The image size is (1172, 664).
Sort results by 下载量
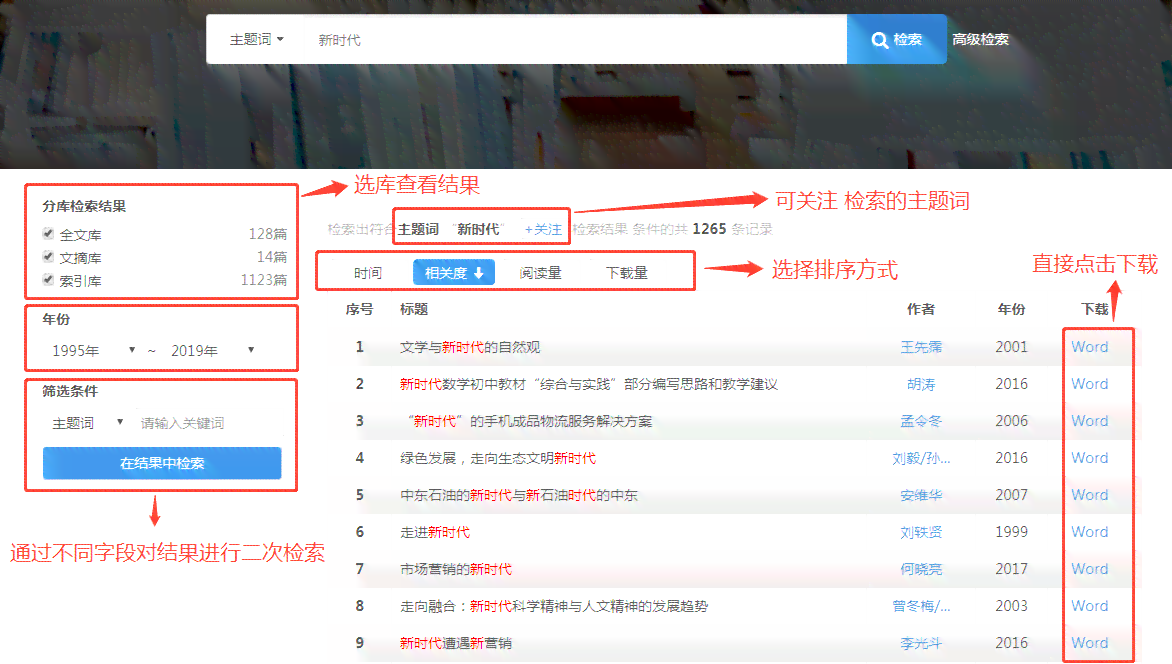[x=626, y=273]
